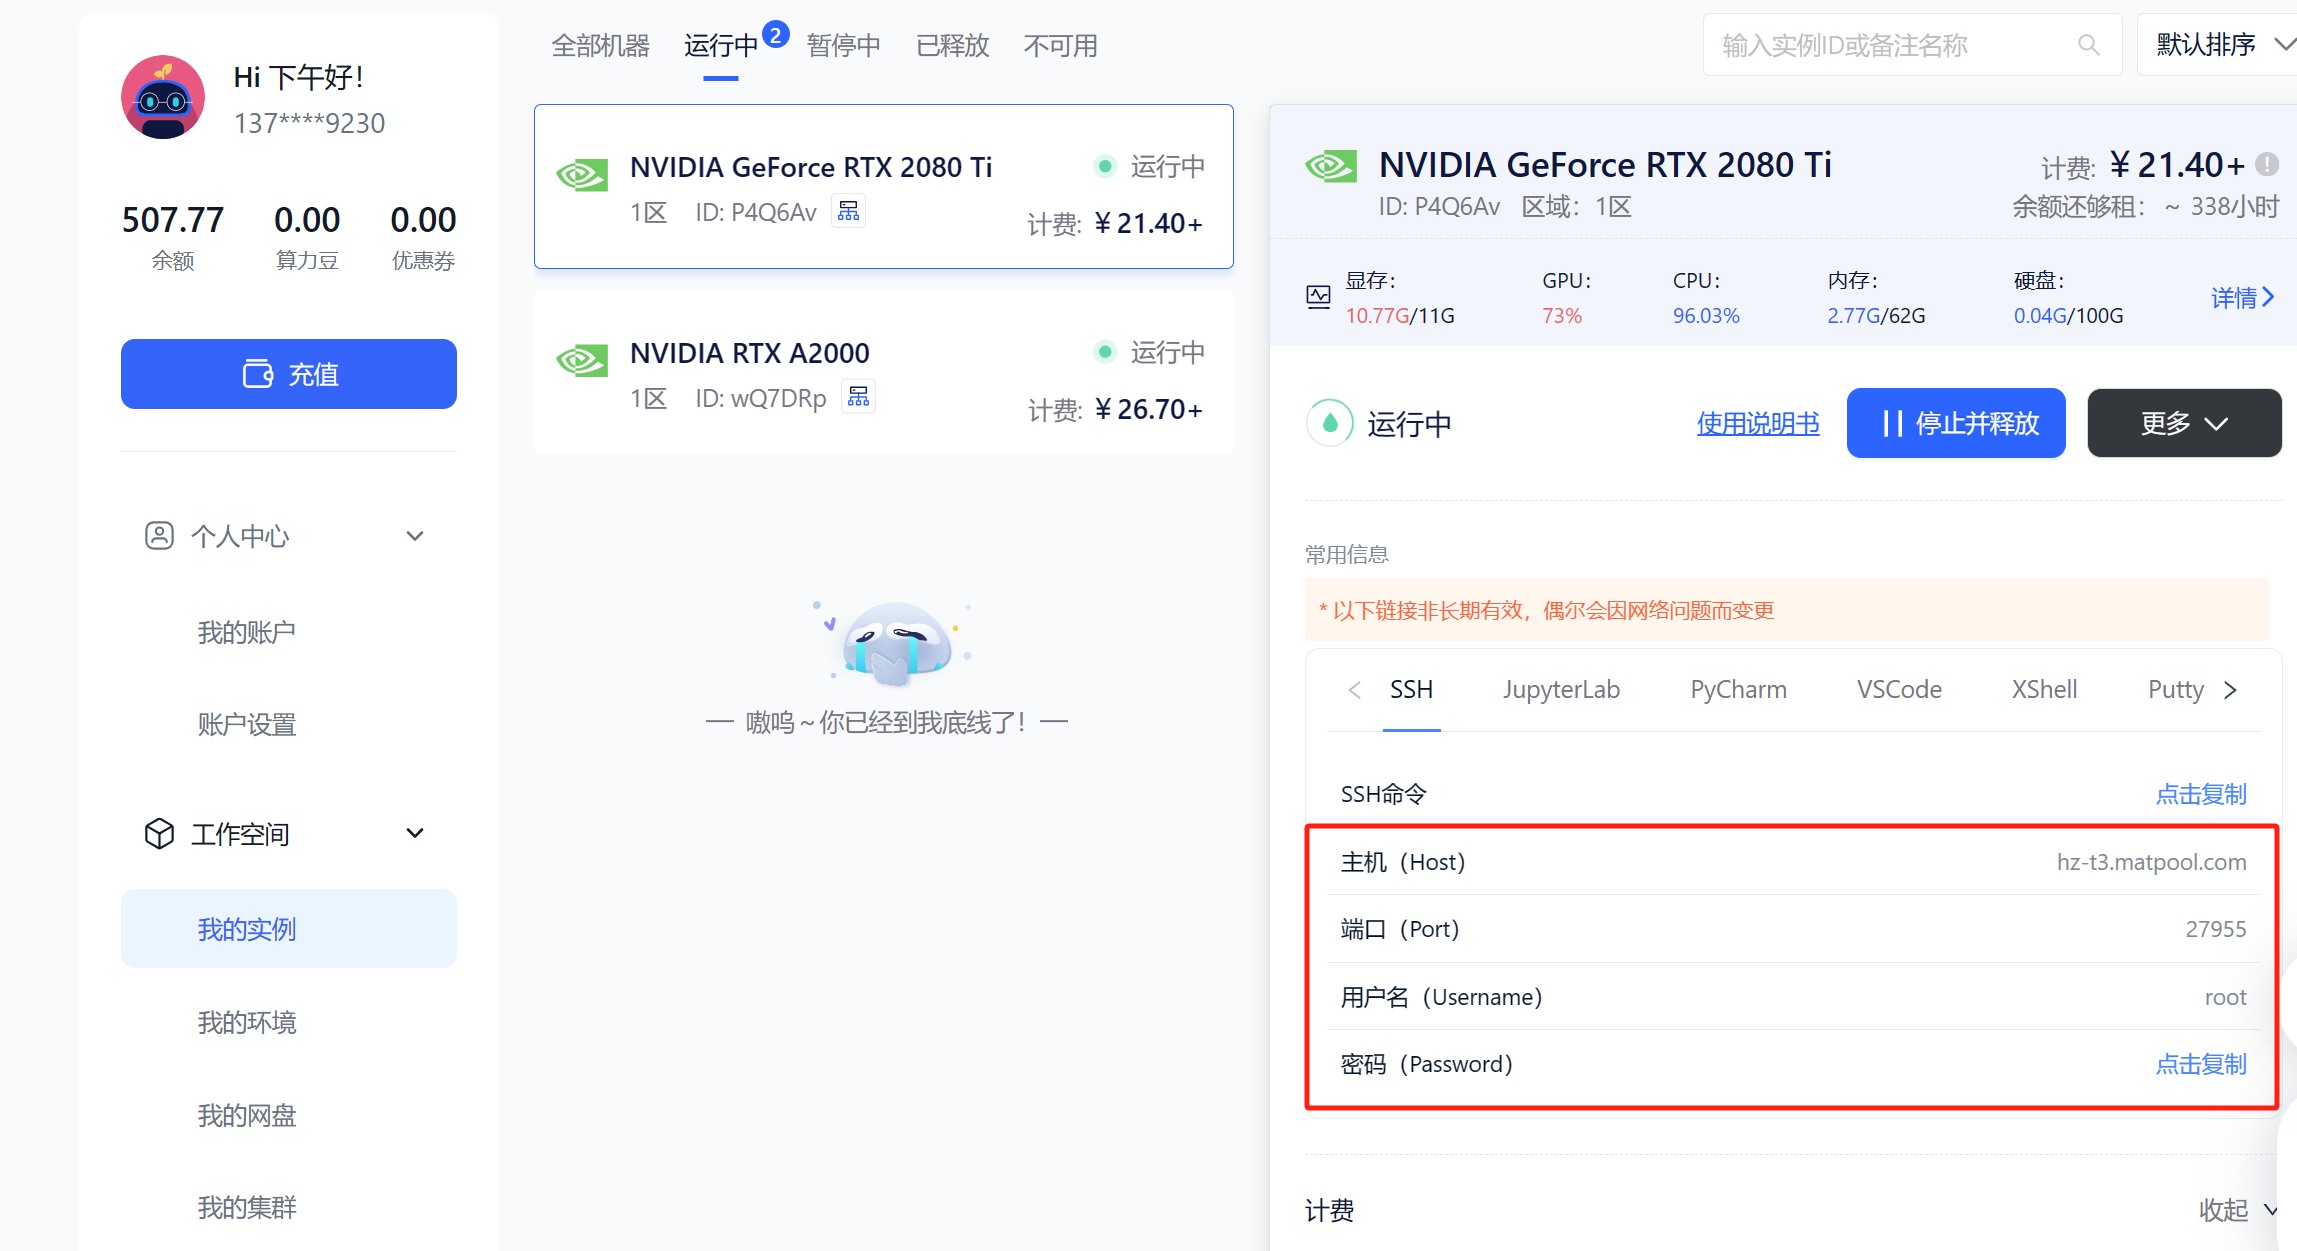Click the network icon beside ID P4Q6Av
This screenshot has width=2297, height=1251.
pos(849,211)
